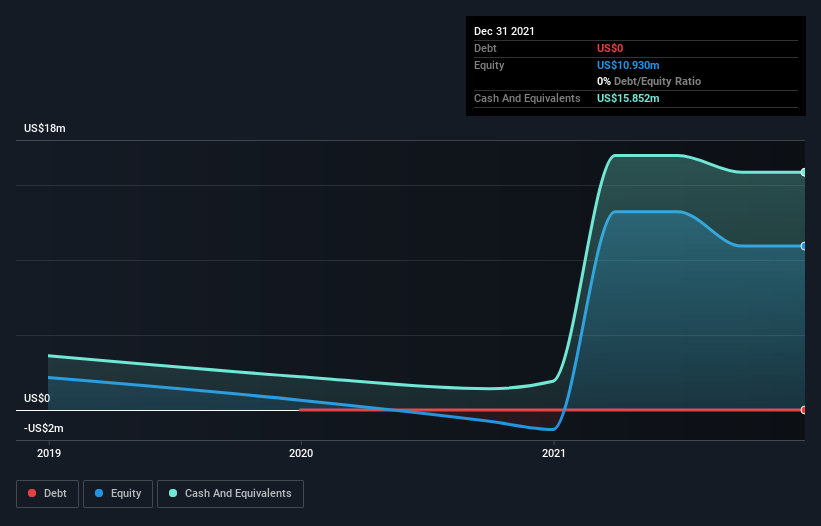The width and height of the screenshot is (821, 526).
Task: Click the 0% Debt/Equity Ratio text
Action: 649,81
